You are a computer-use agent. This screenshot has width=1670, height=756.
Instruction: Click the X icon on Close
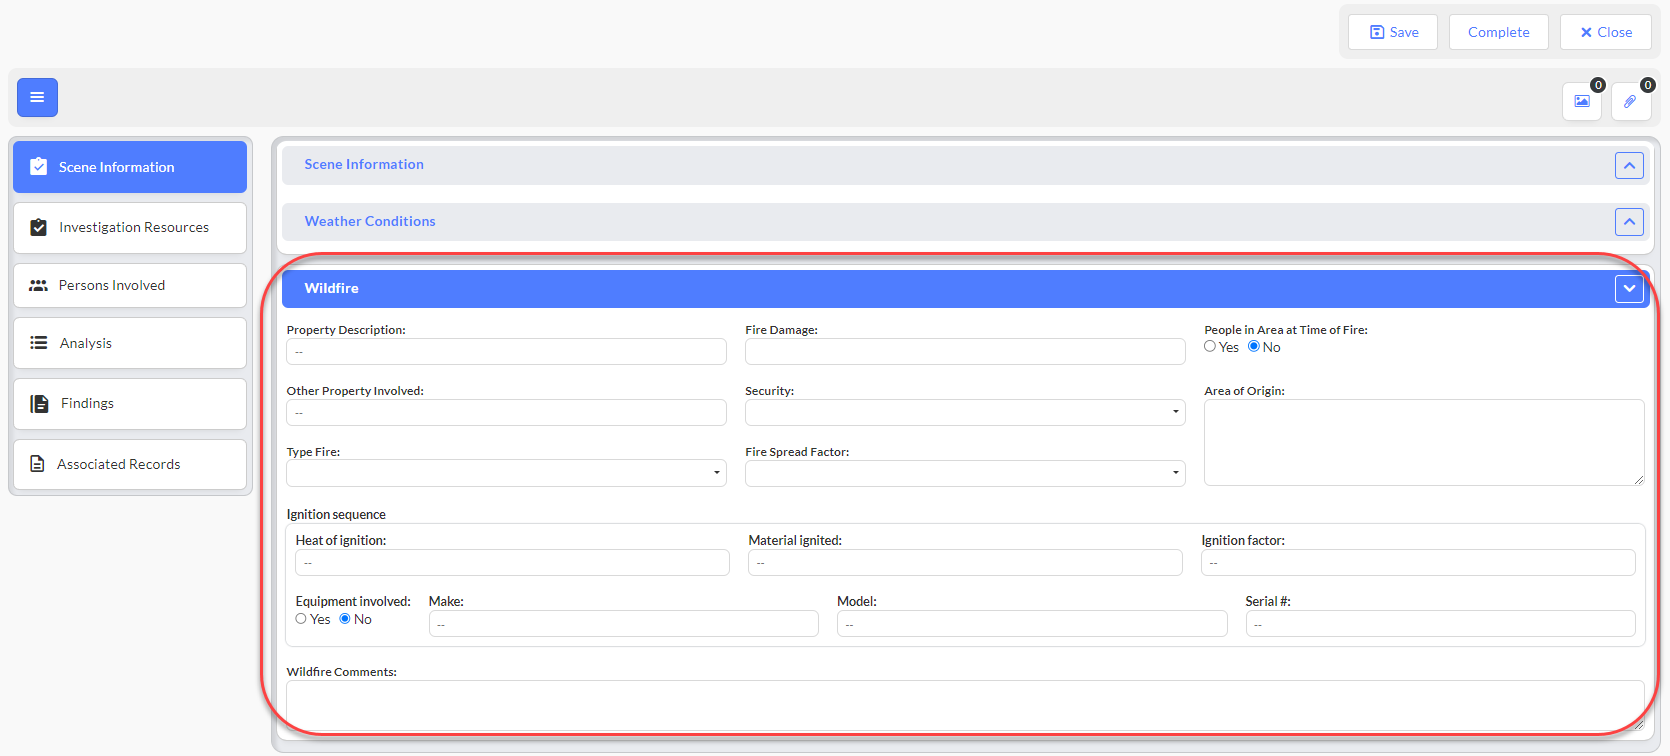point(1586,32)
